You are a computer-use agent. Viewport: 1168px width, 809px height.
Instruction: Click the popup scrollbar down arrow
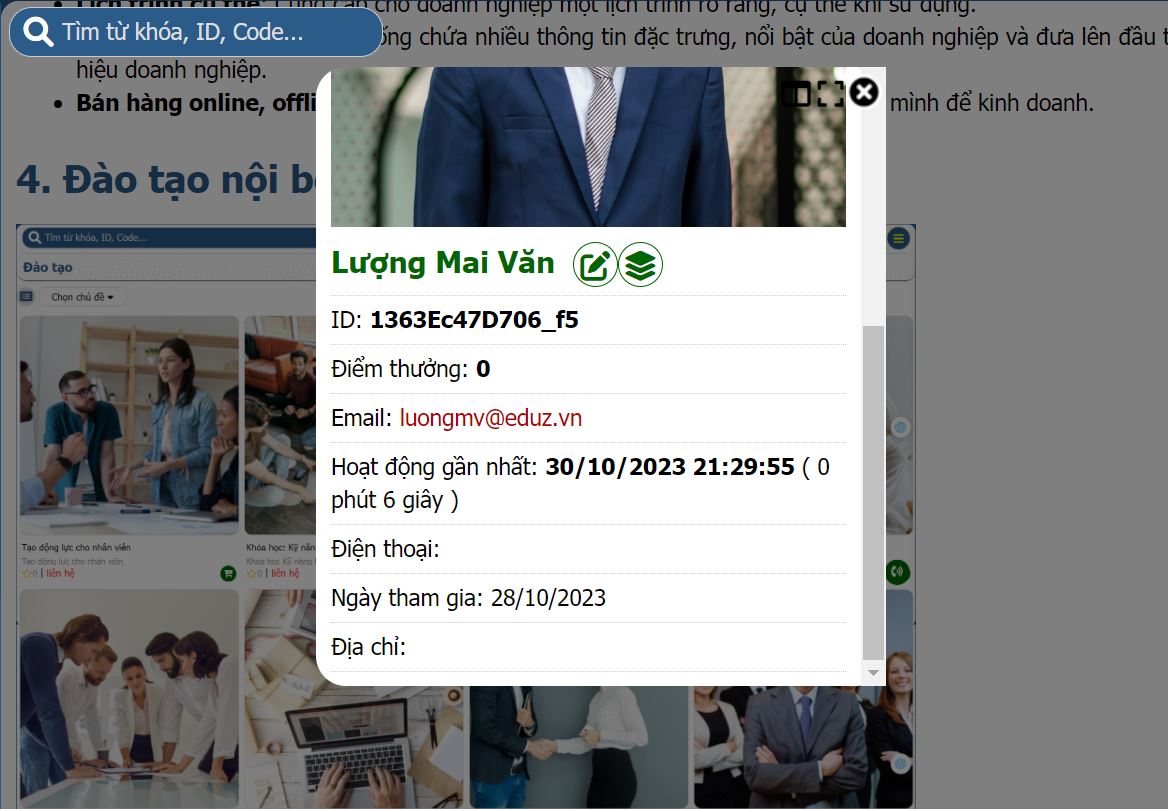point(872,672)
